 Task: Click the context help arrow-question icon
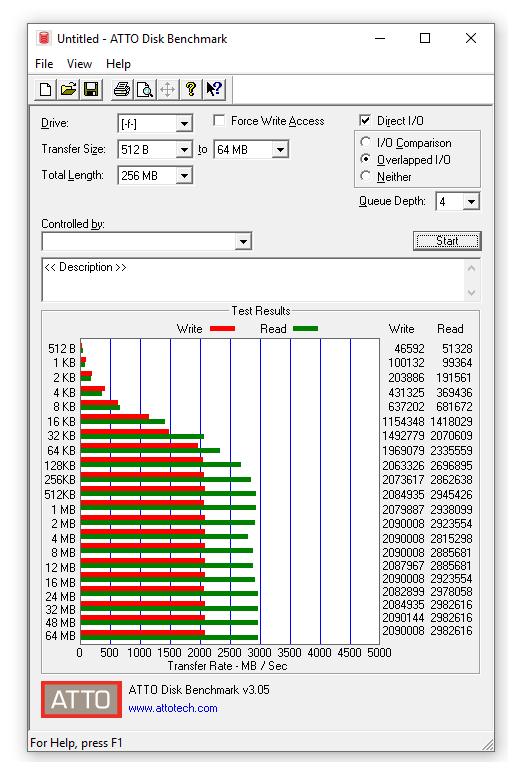214,89
